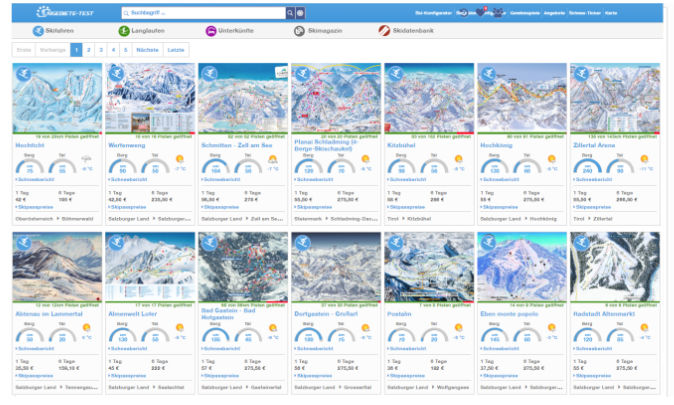
Task: Click skier badge on Hochficht map
Action: [x=24, y=74]
